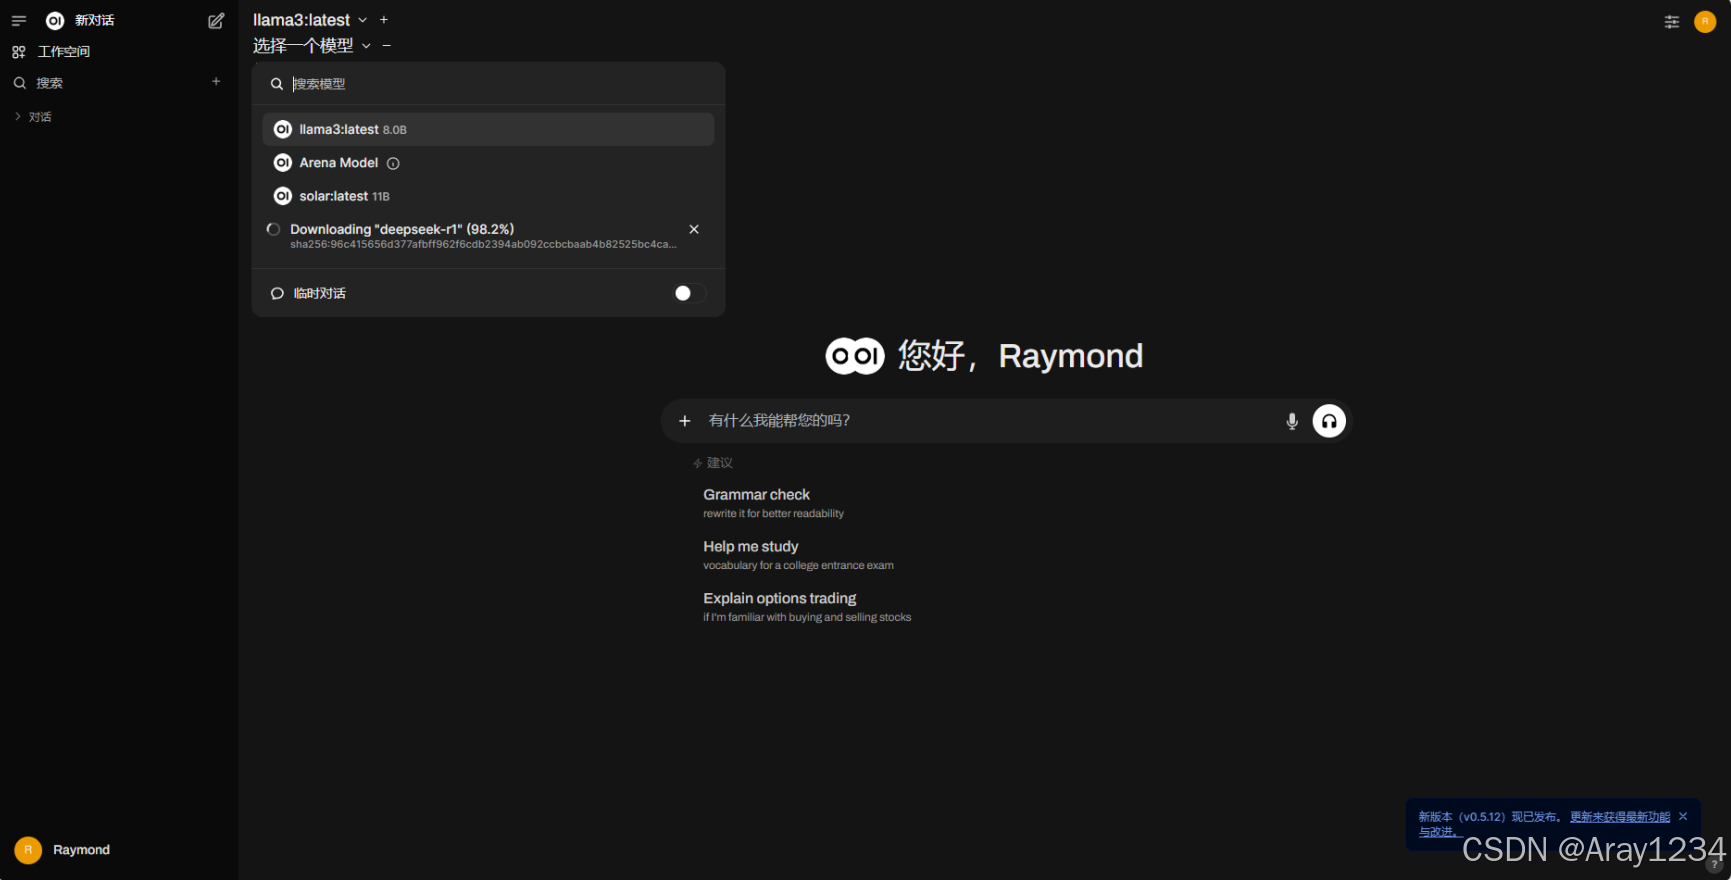1731x880 pixels.
Task: Click the 新对话 new chat label
Action: point(95,20)
